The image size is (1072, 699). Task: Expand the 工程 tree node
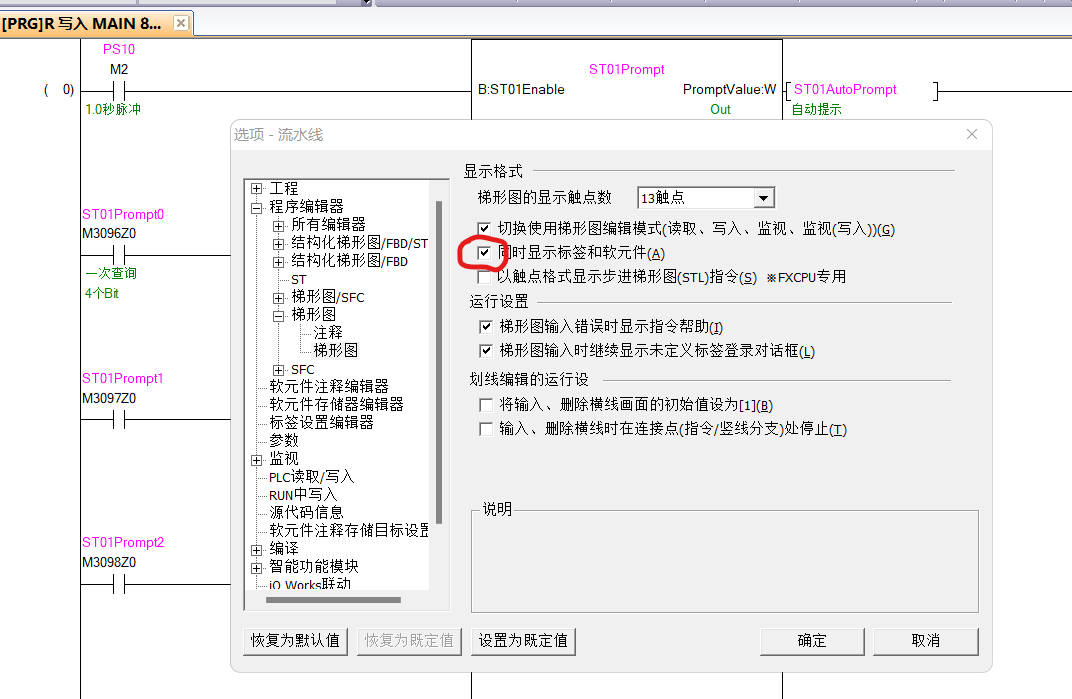[x=257, y=189]
